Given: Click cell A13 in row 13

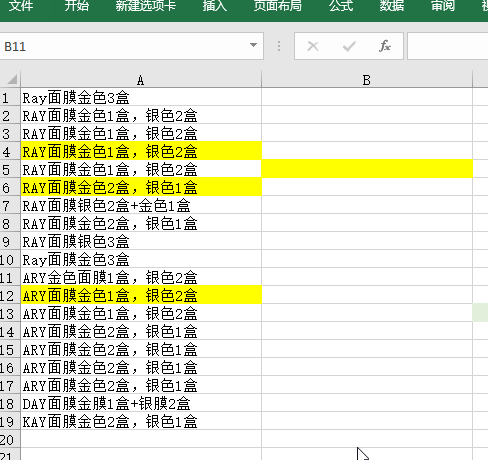Looking at the screenshot, I should pos(141,314).
